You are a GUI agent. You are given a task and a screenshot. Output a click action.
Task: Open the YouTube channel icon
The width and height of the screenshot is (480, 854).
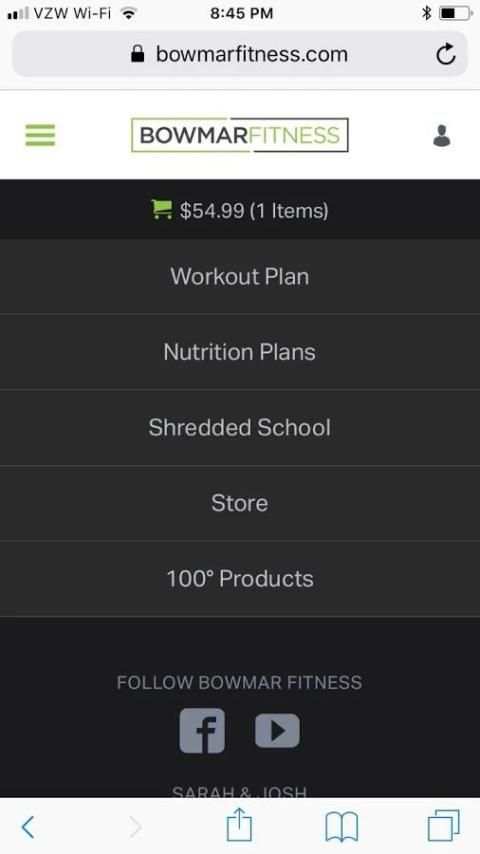[x=277, y=730]
